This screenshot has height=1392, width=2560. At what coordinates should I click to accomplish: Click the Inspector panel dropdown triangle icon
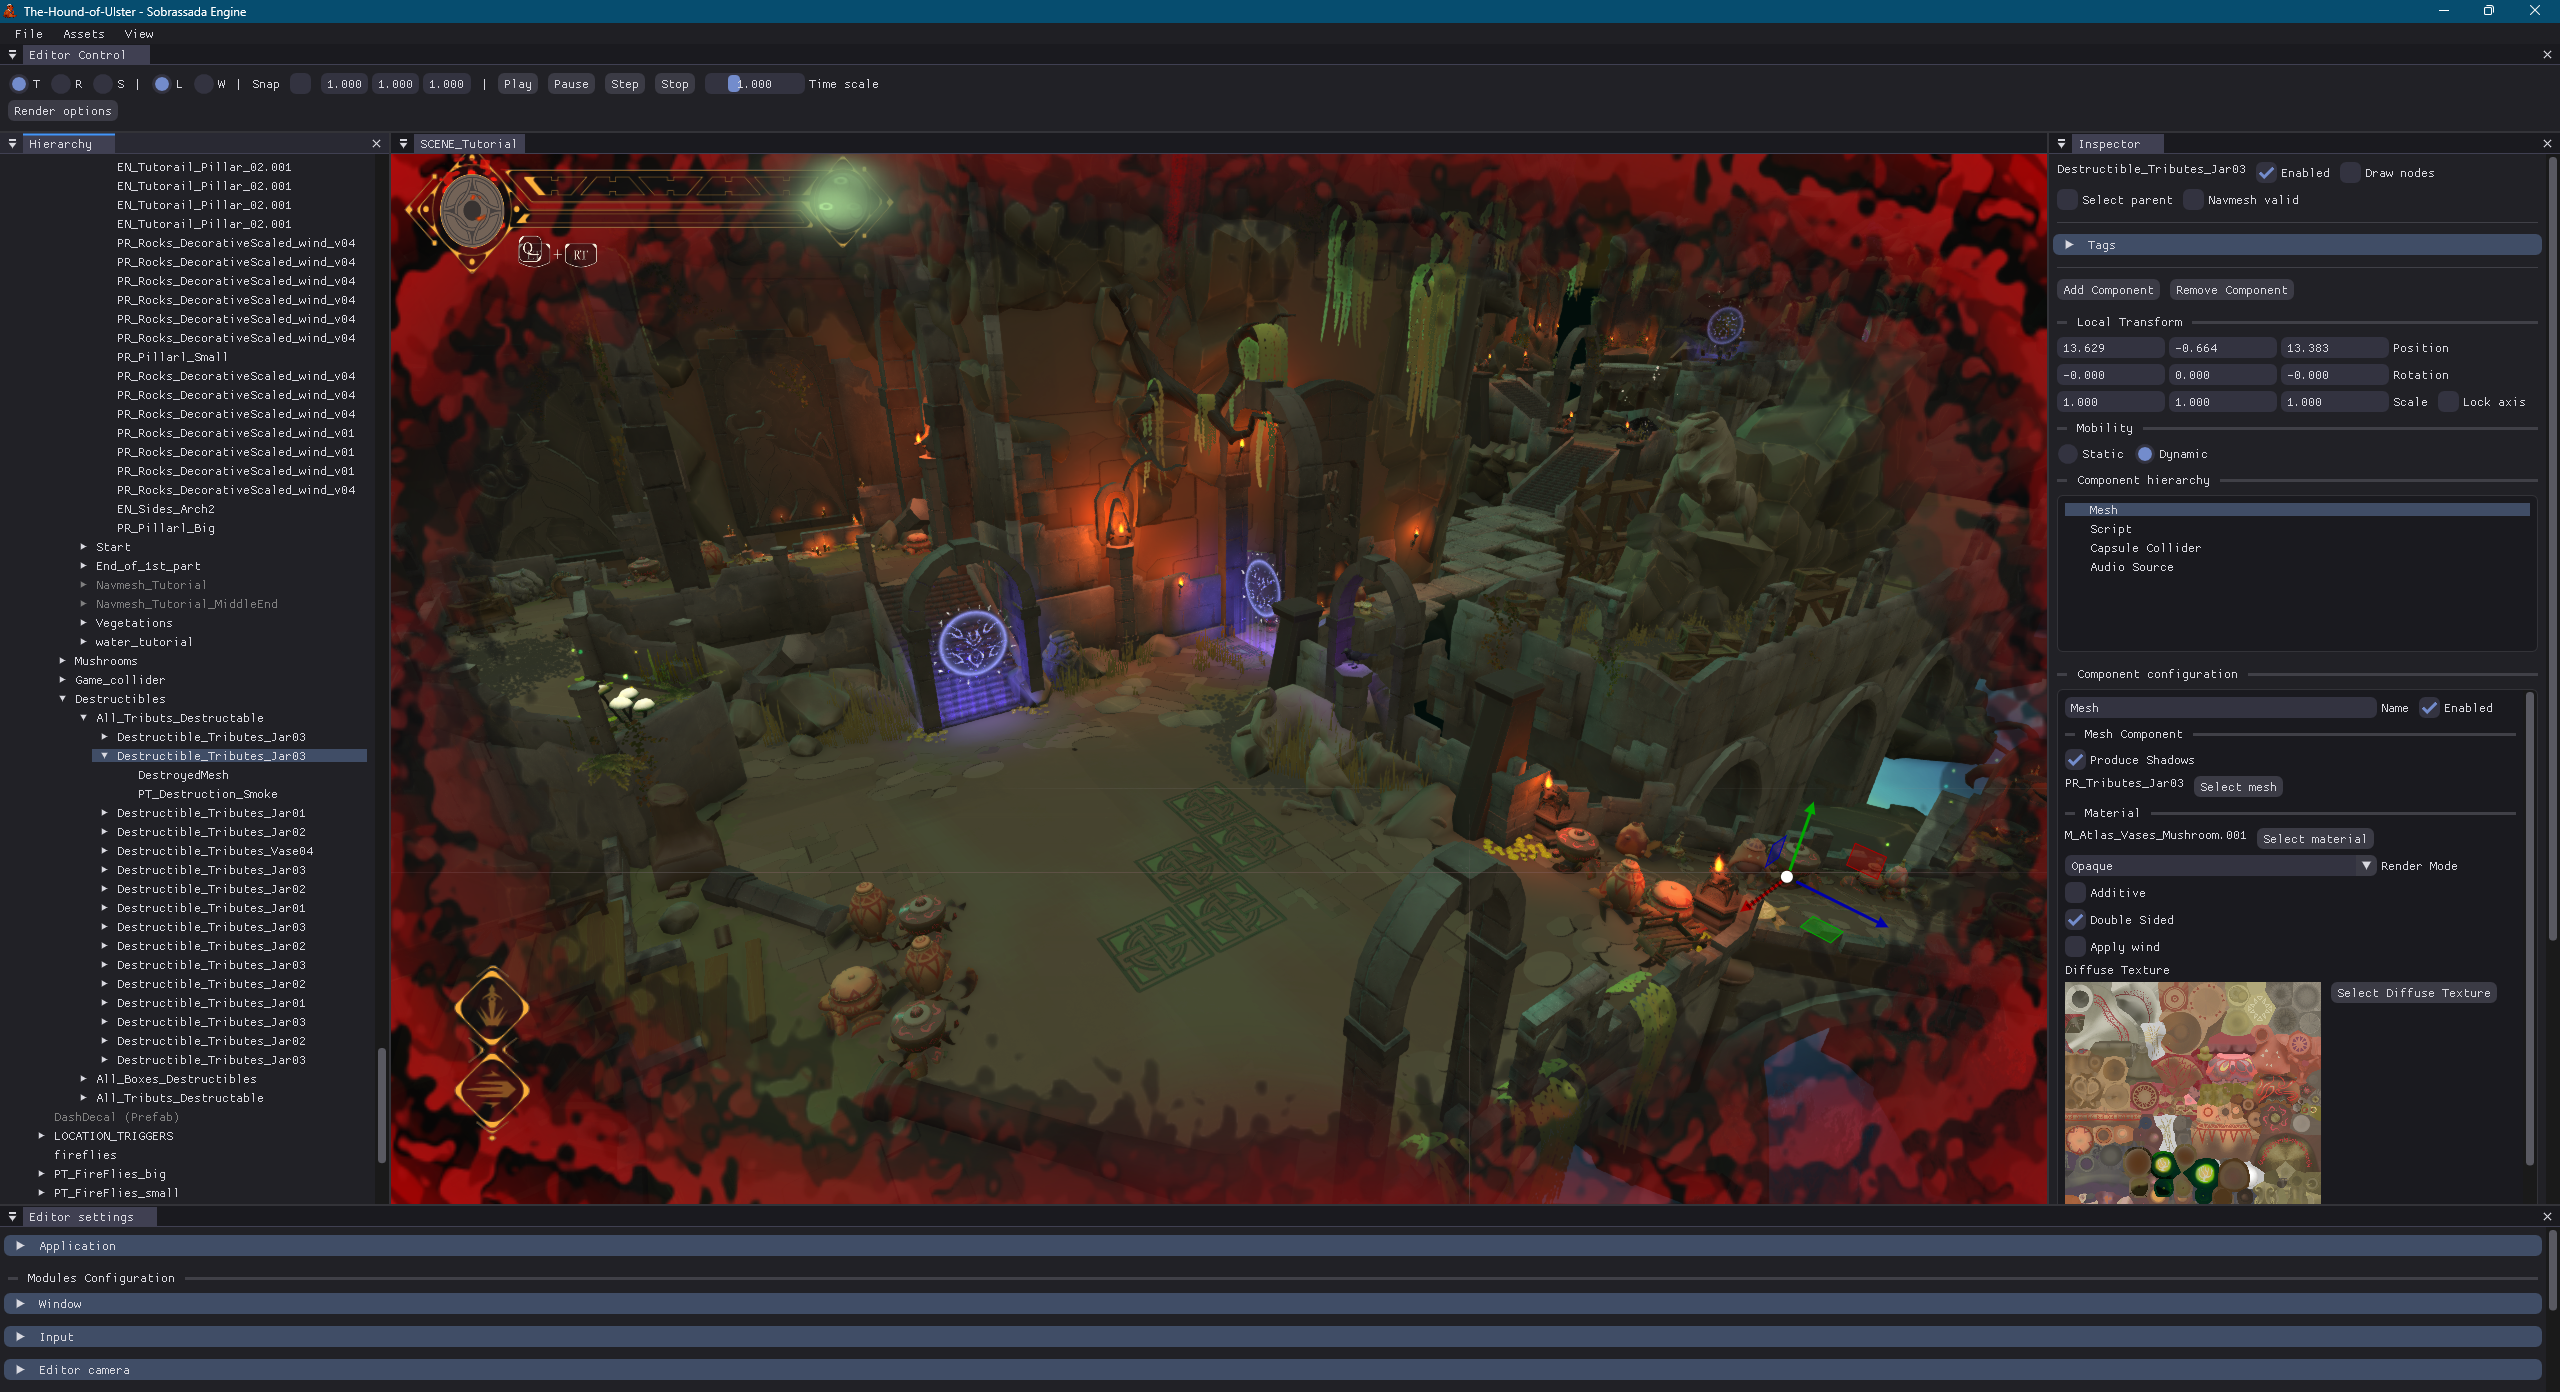tap(2061, 144)
